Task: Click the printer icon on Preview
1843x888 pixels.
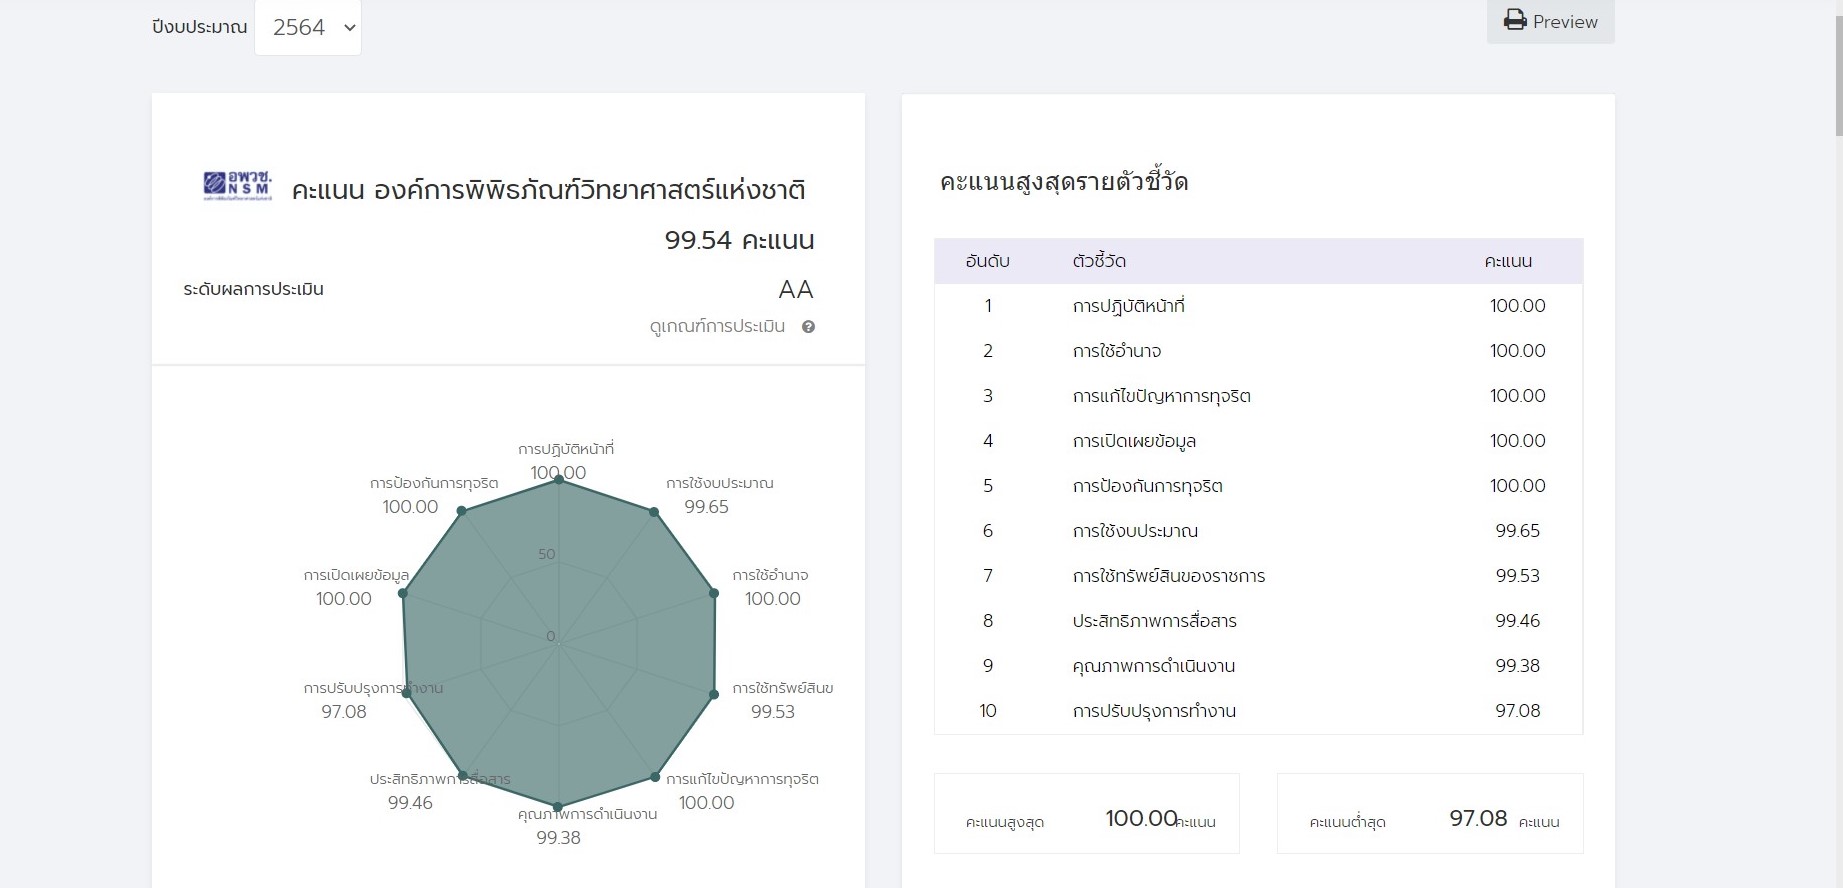Action: pyautogui.click(x=1515, y=21)
